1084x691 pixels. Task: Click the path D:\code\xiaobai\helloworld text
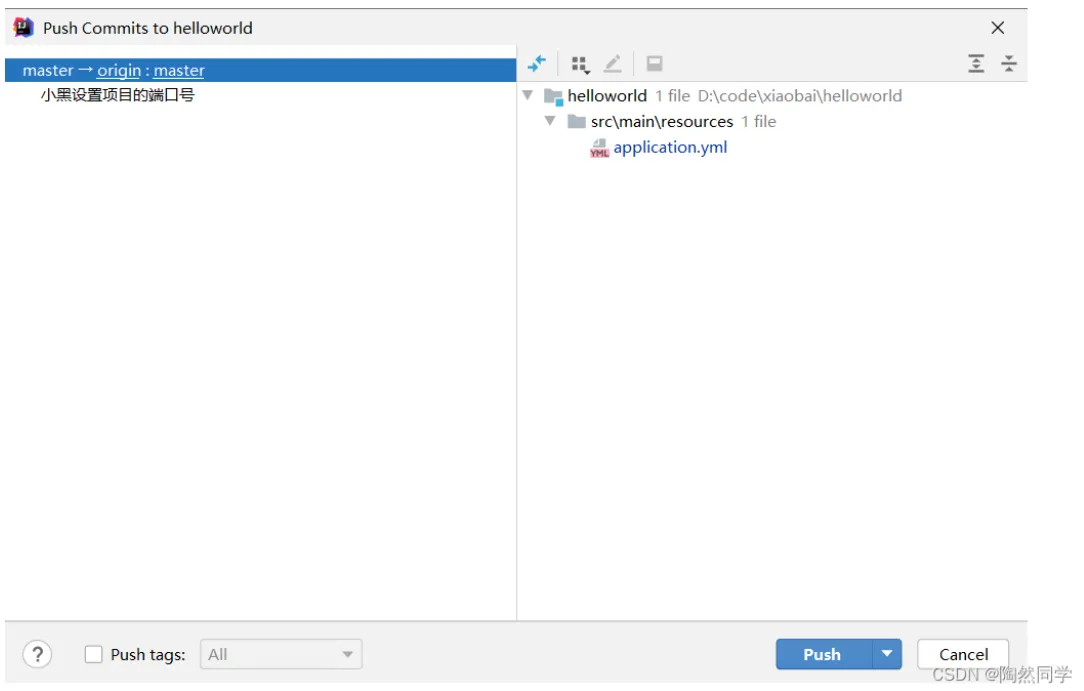799,95
